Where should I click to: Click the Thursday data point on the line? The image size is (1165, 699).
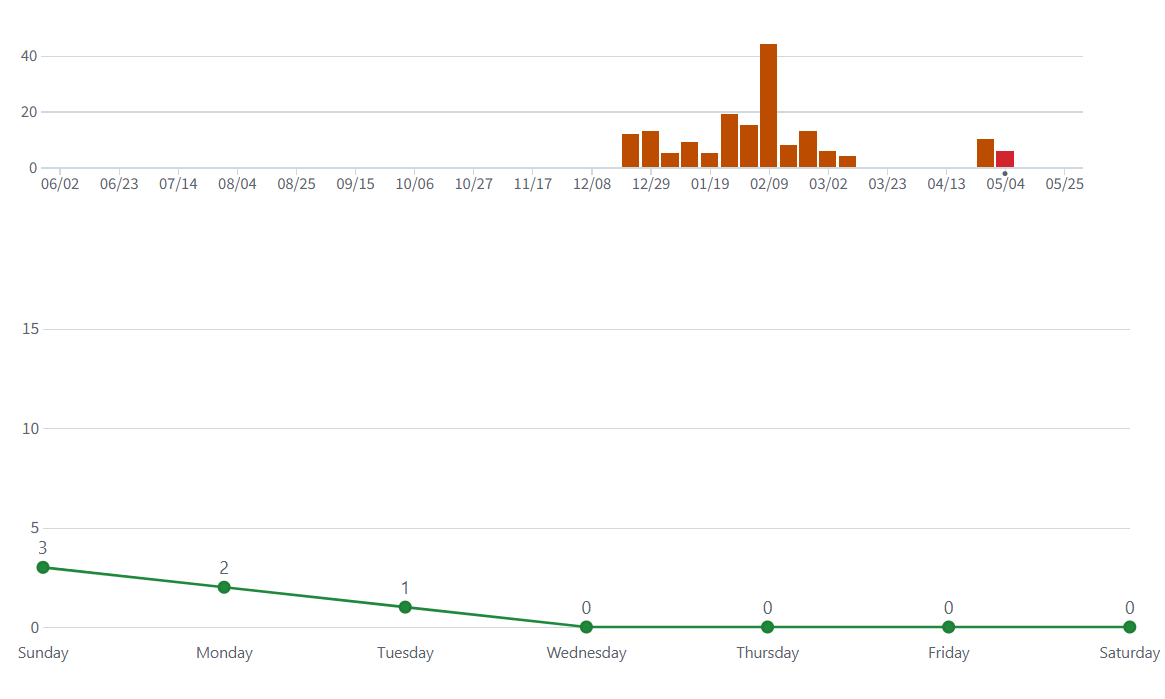767,627
